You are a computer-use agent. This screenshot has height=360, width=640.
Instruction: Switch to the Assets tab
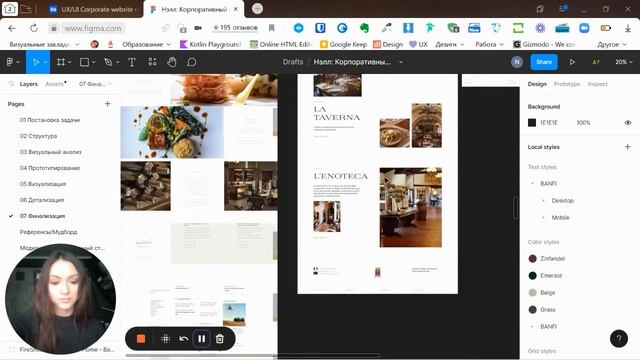coord(54,84)
